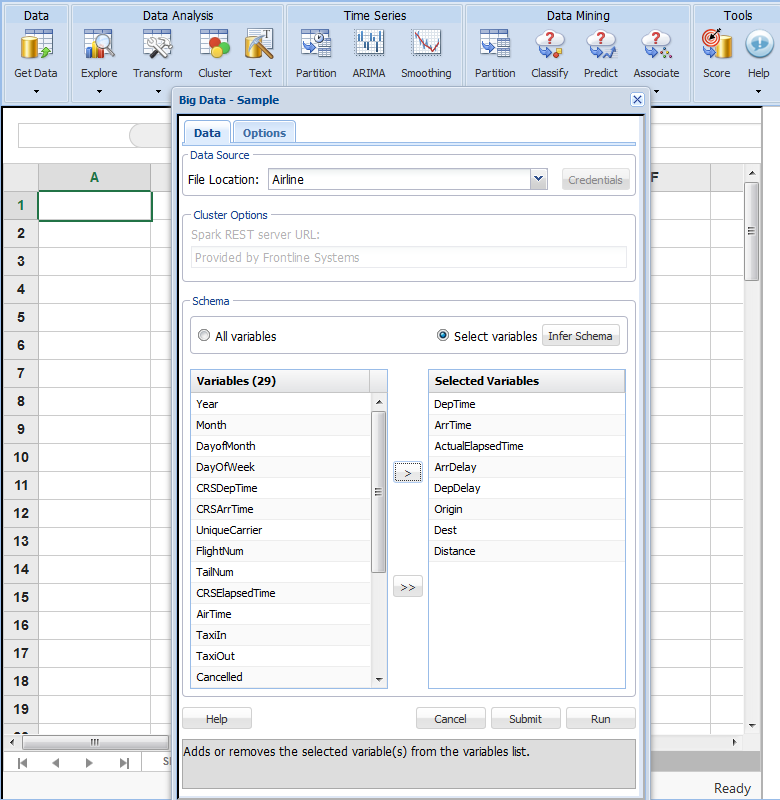This screenshot has width=780, height=800.
Task: Choose the Select variables radio button
Action: [x=443, y=335]
